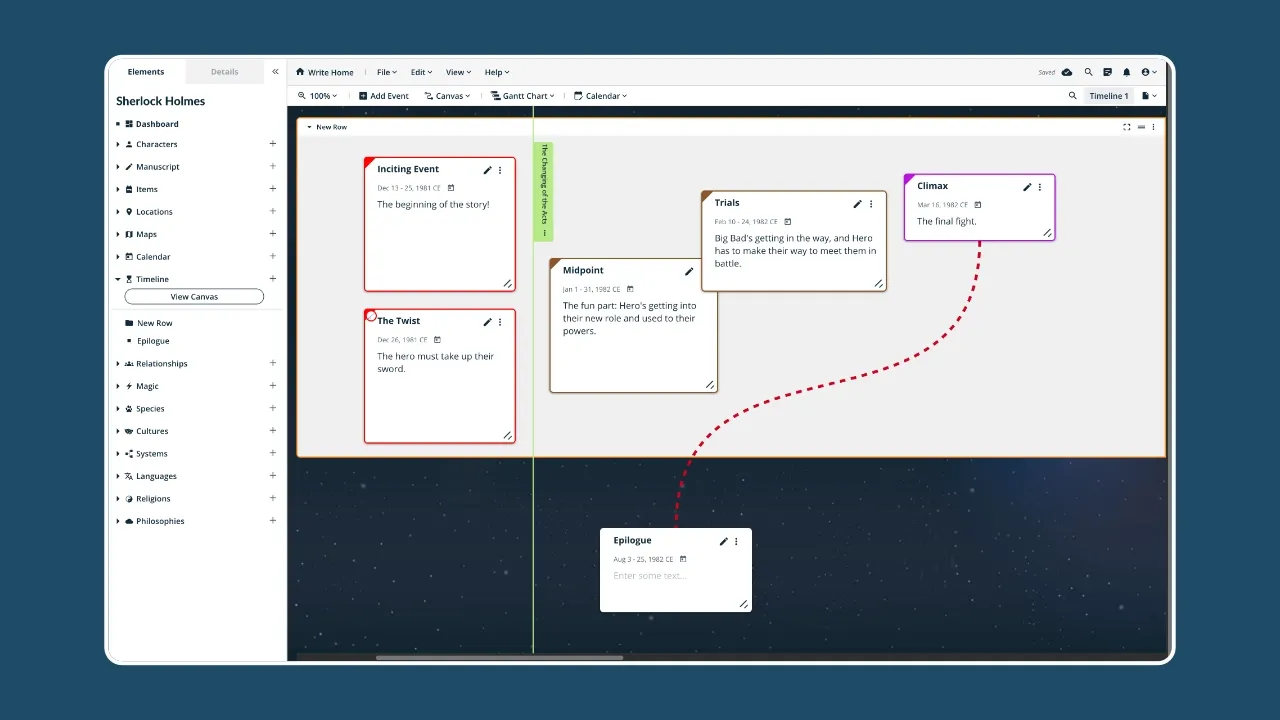Open the Trials card three-dot menu
The image size is (1280, 720).
[x=870, y=204]
